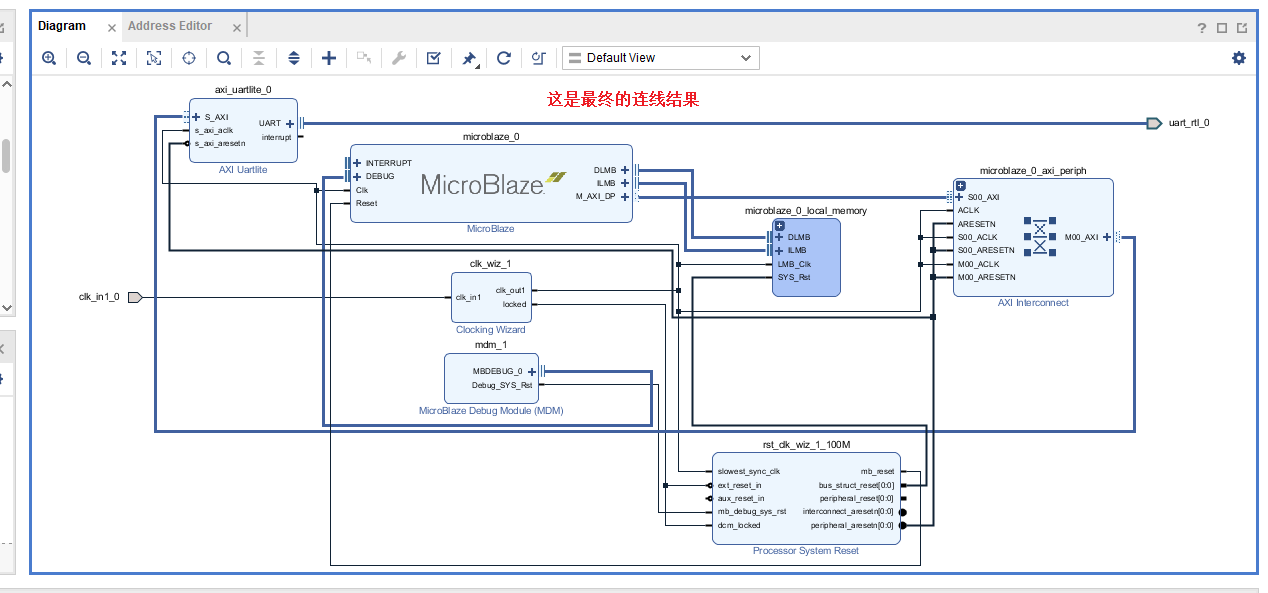Screen dimensions: 1268x593
Task: Toggle the pin attributes toolbar icon
Action: click(x=468, y=58)
